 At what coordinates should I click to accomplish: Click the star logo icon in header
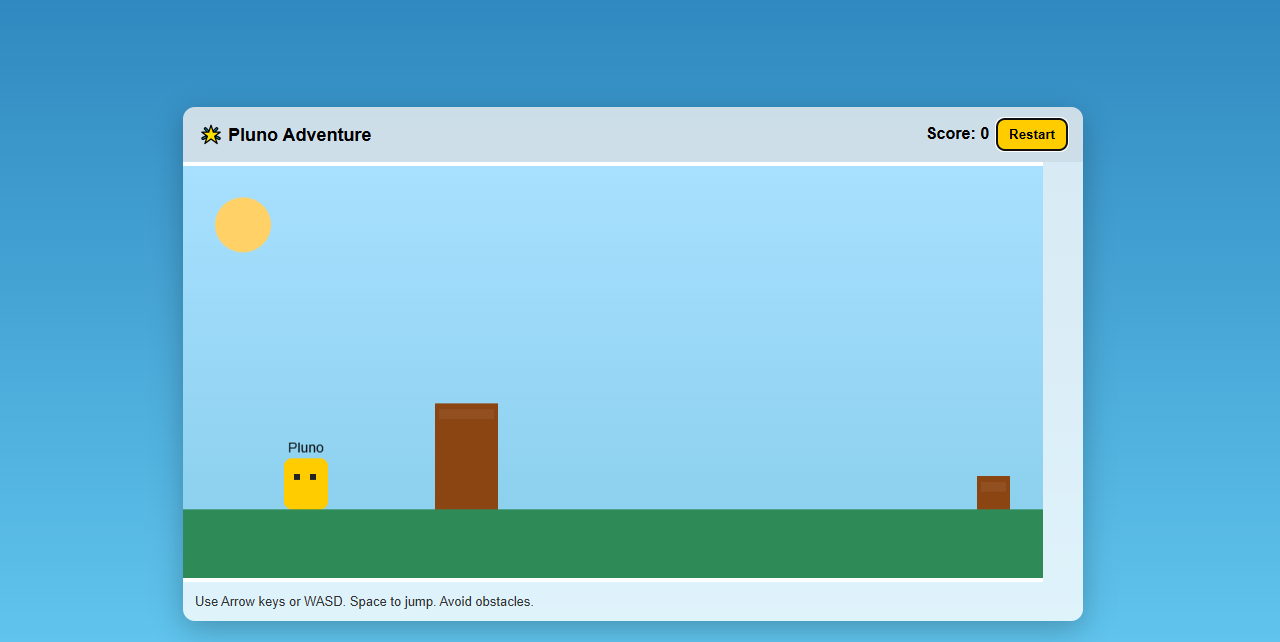point(210,135)
